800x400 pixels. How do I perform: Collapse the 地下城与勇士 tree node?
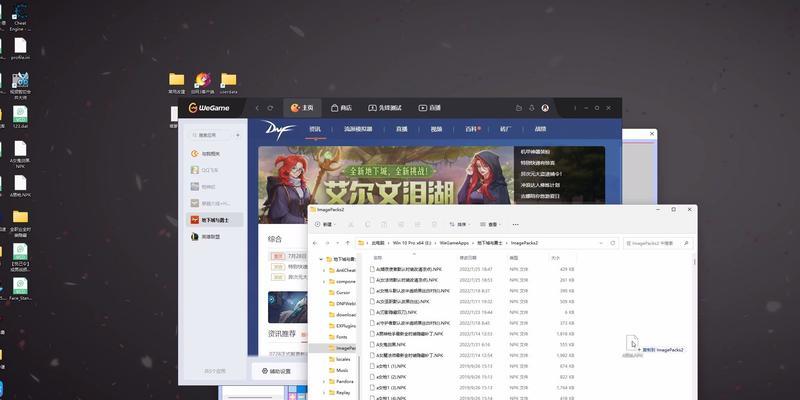tap(321, 259)
